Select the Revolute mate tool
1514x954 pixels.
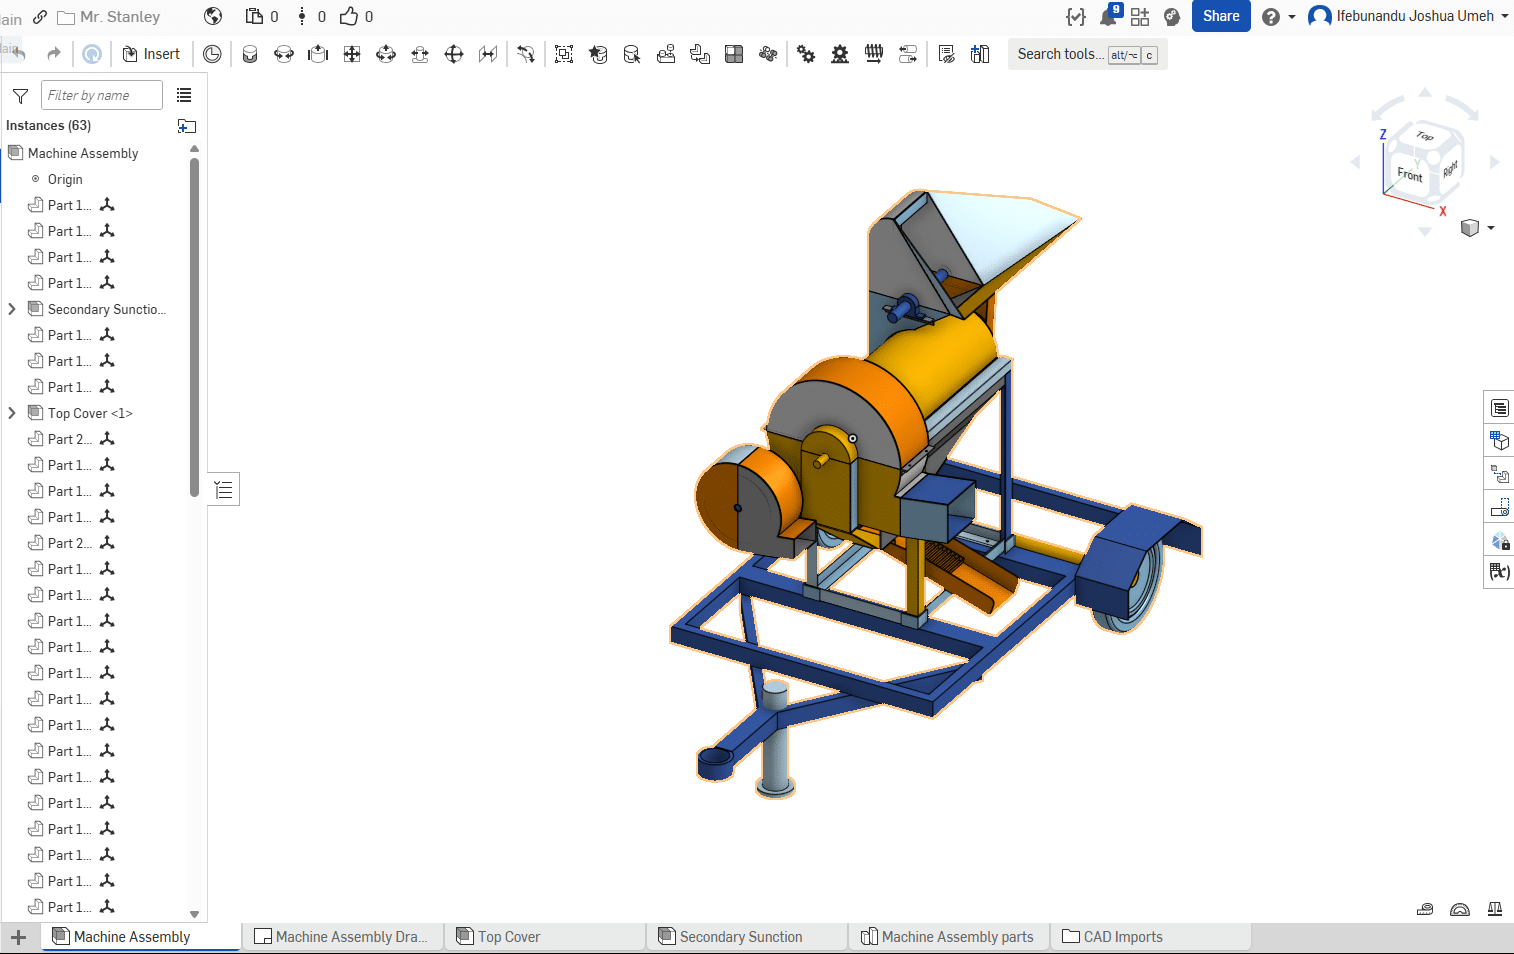[x=284, y=54]
